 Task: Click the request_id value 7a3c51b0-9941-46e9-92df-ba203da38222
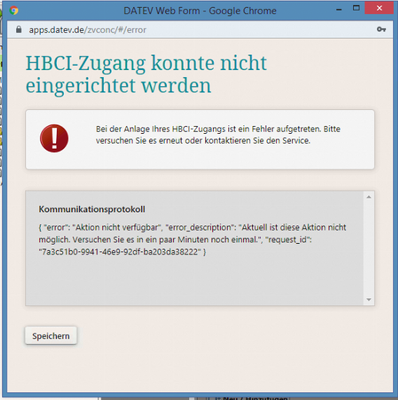[x=120, y=252]
